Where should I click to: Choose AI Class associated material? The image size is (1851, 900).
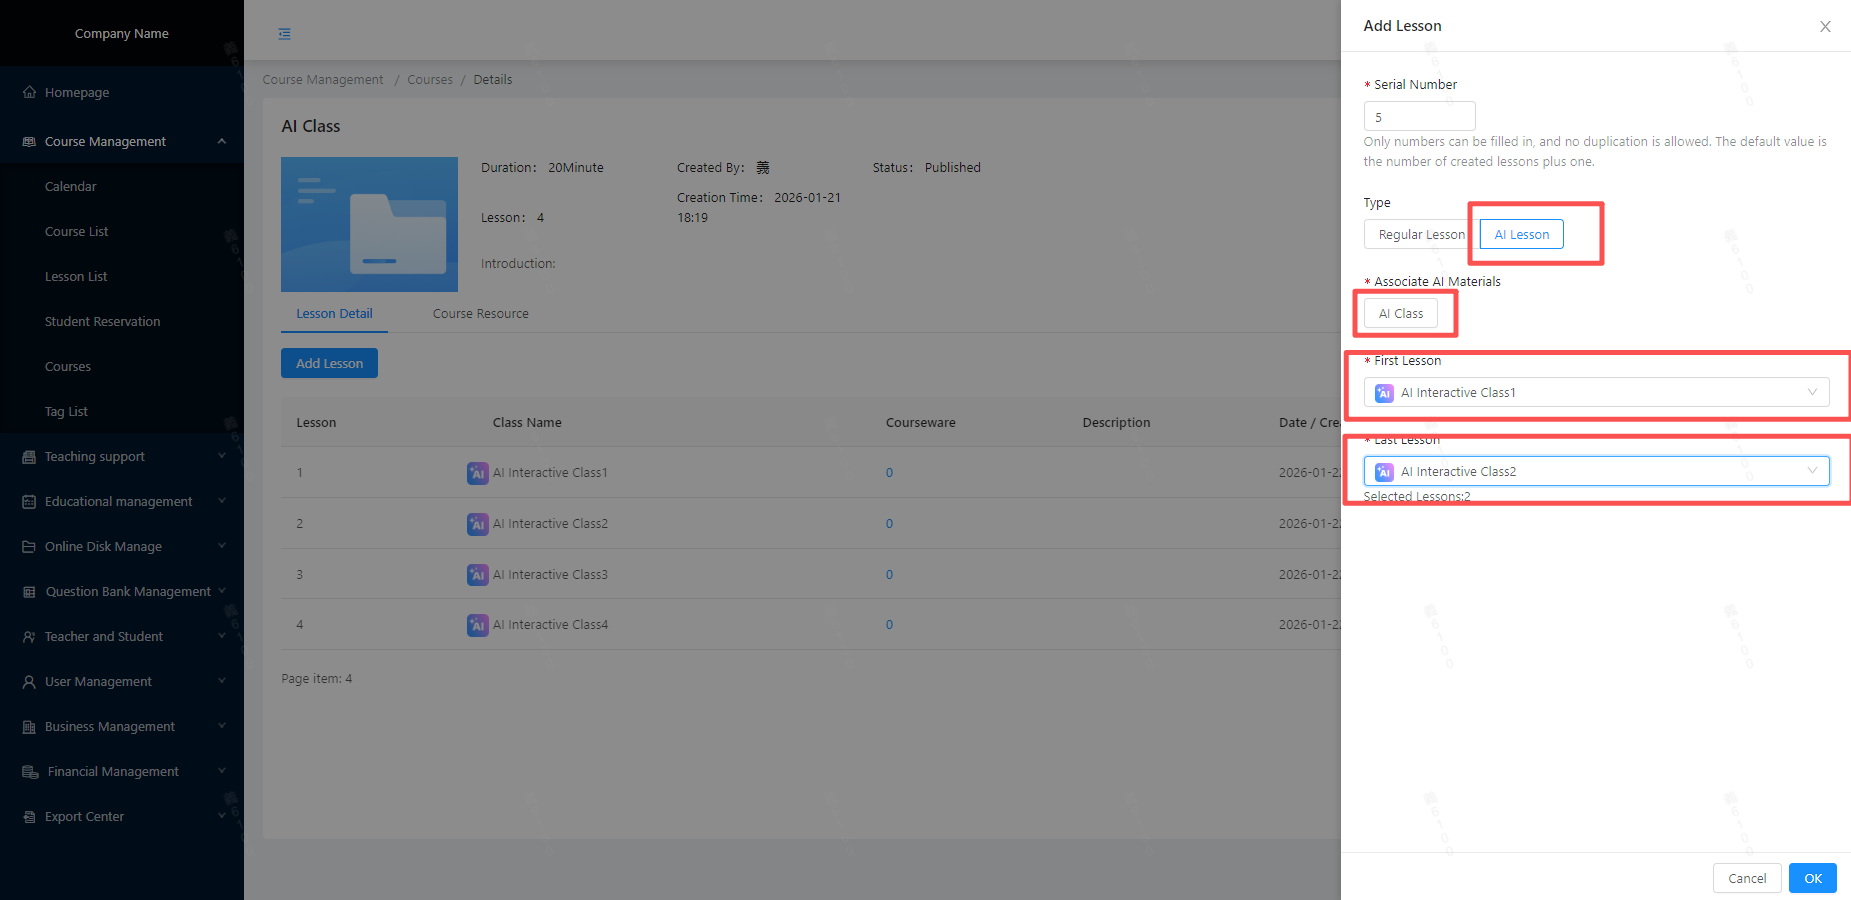click(x=1400, y=314)
